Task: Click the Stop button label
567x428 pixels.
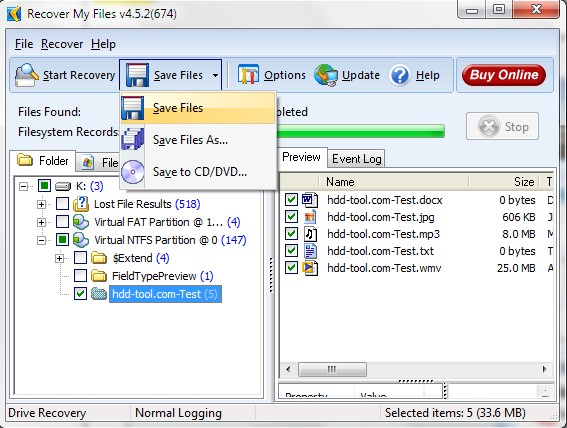Action: pyautogui.click(x=517, y=127)
